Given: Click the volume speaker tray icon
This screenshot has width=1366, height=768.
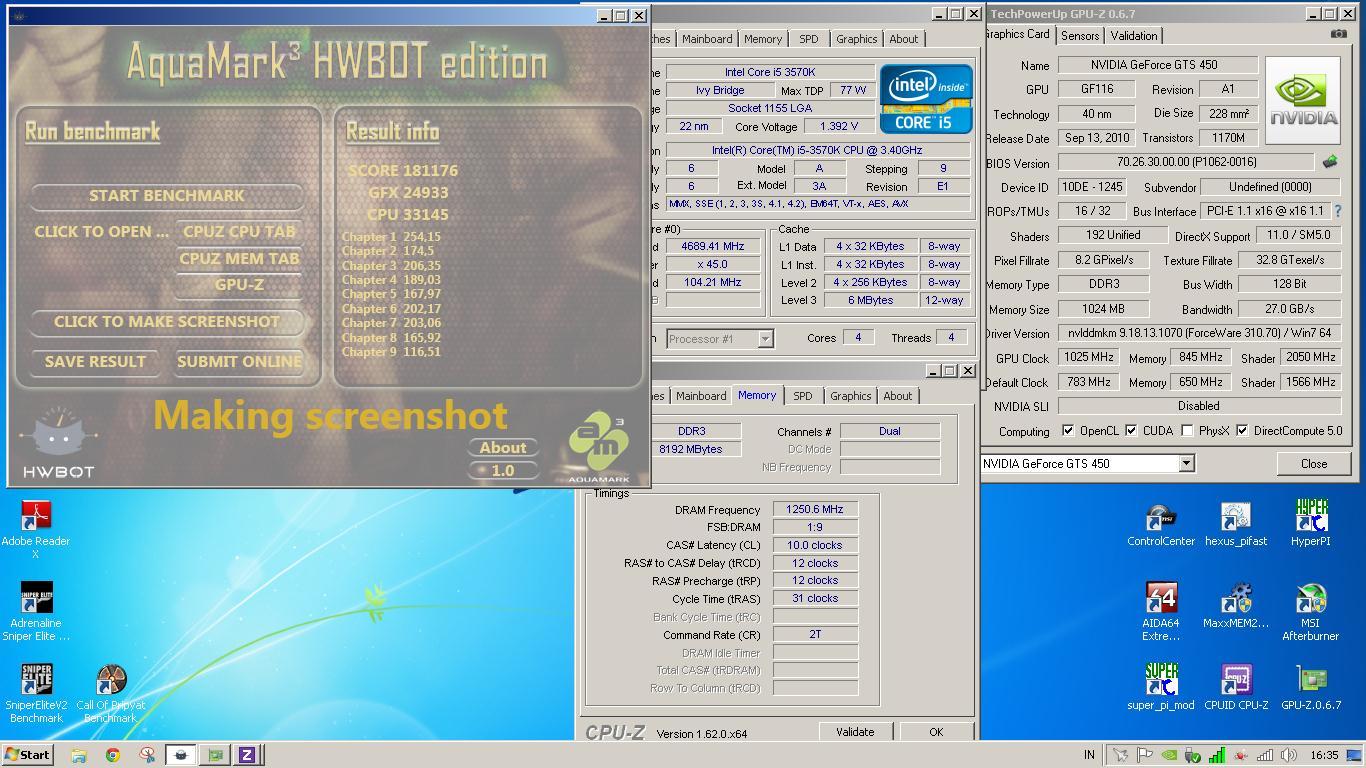Looking at the screenshot, I should point(1288,755).
